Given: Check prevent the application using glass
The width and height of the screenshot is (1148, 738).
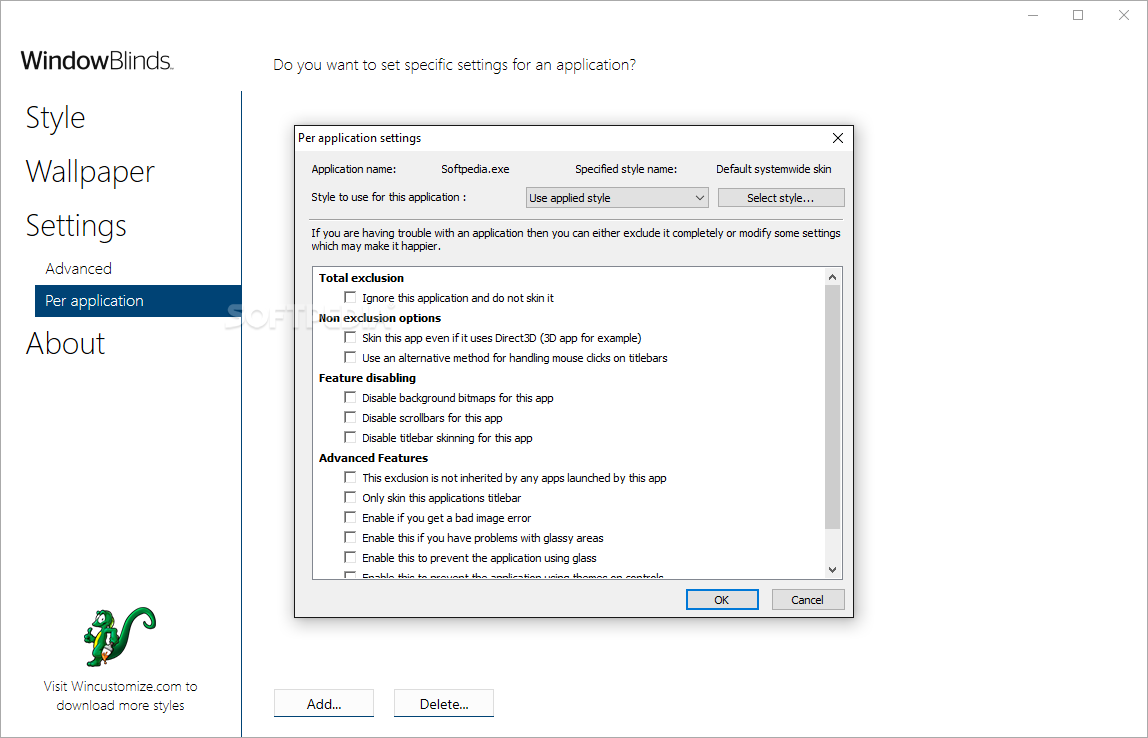Looking at the screenshot, I should 350,557.
